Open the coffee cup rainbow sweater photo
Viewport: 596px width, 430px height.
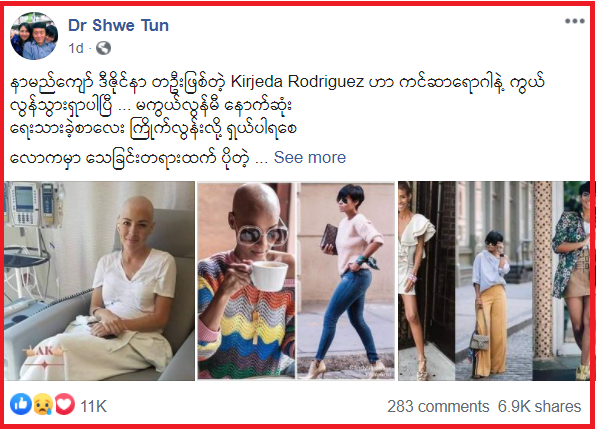(246, 281)
